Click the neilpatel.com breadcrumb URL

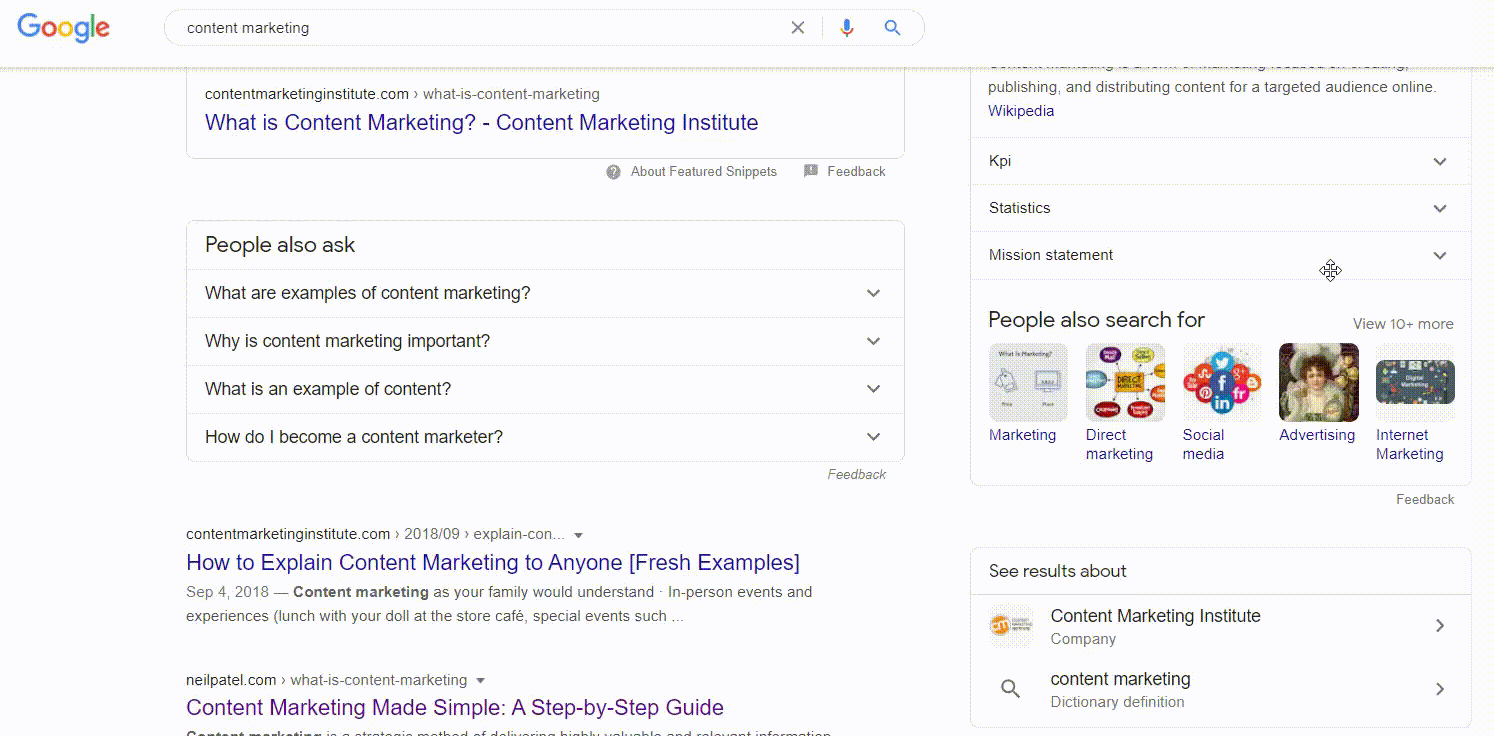tap(326, 680)
